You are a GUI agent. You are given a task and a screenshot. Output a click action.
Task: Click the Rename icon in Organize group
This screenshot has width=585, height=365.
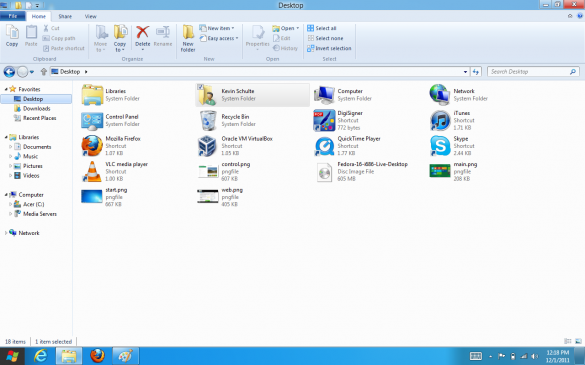click(163, 32)
